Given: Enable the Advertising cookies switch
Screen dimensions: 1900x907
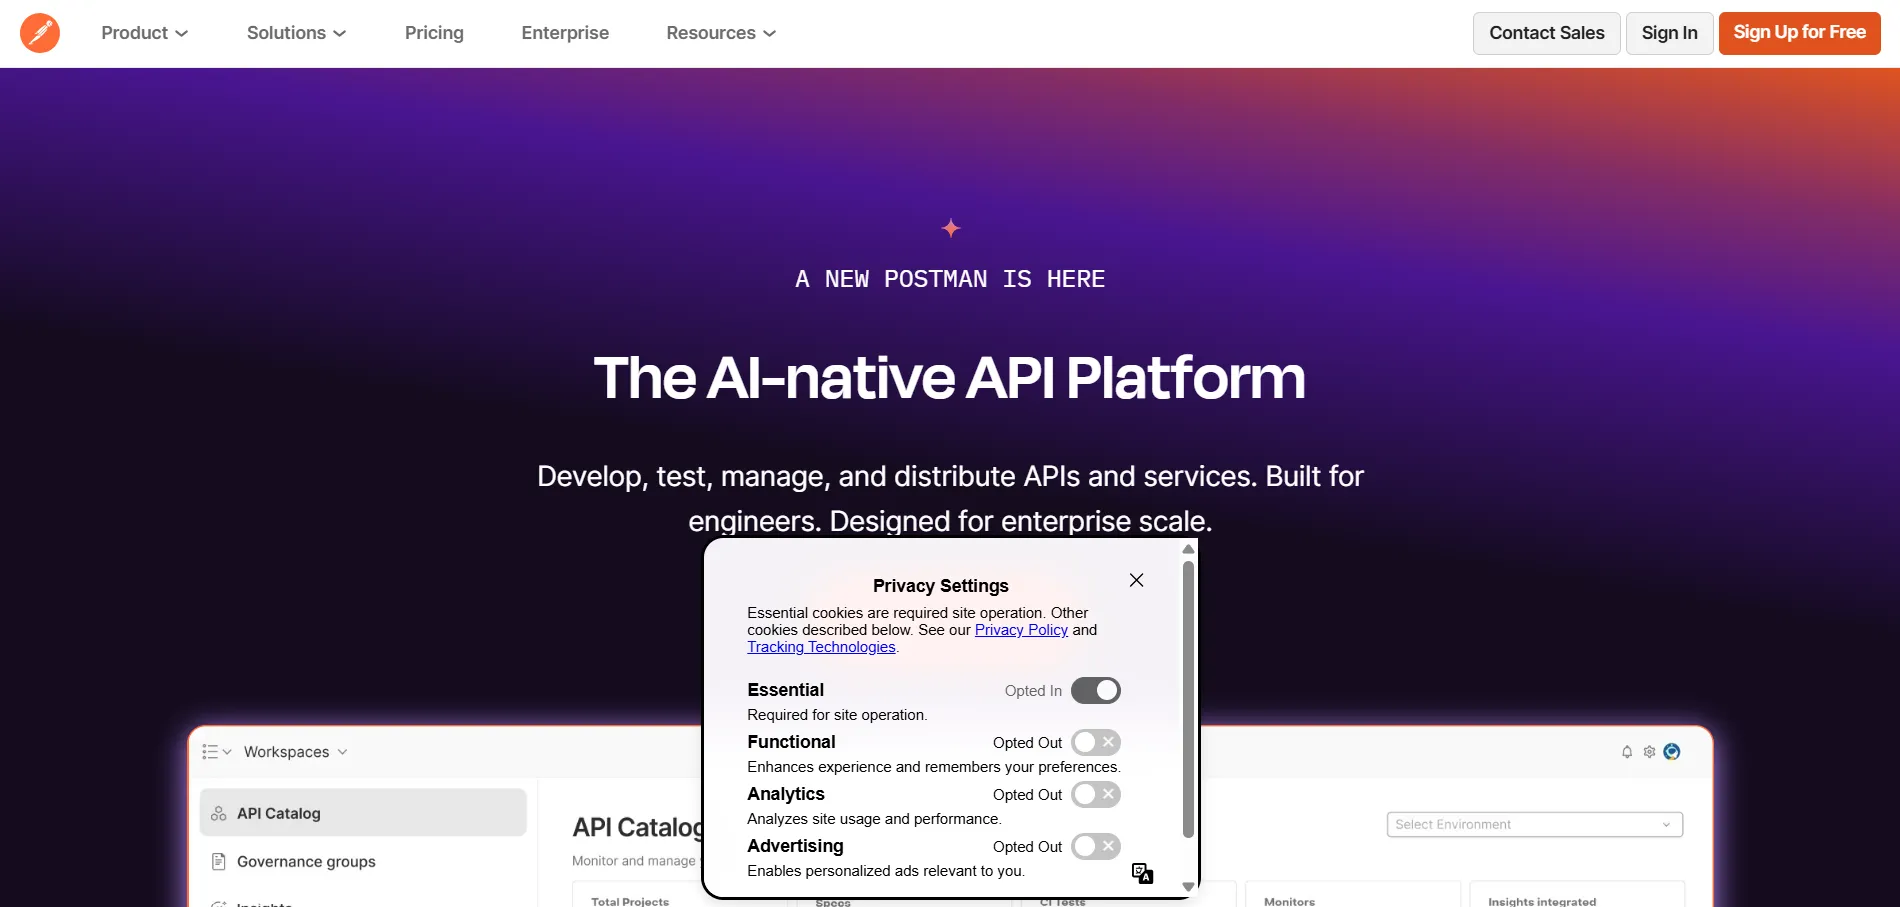Looking at the screenshot, I should pyautogui.click(x=1096, y=846).
